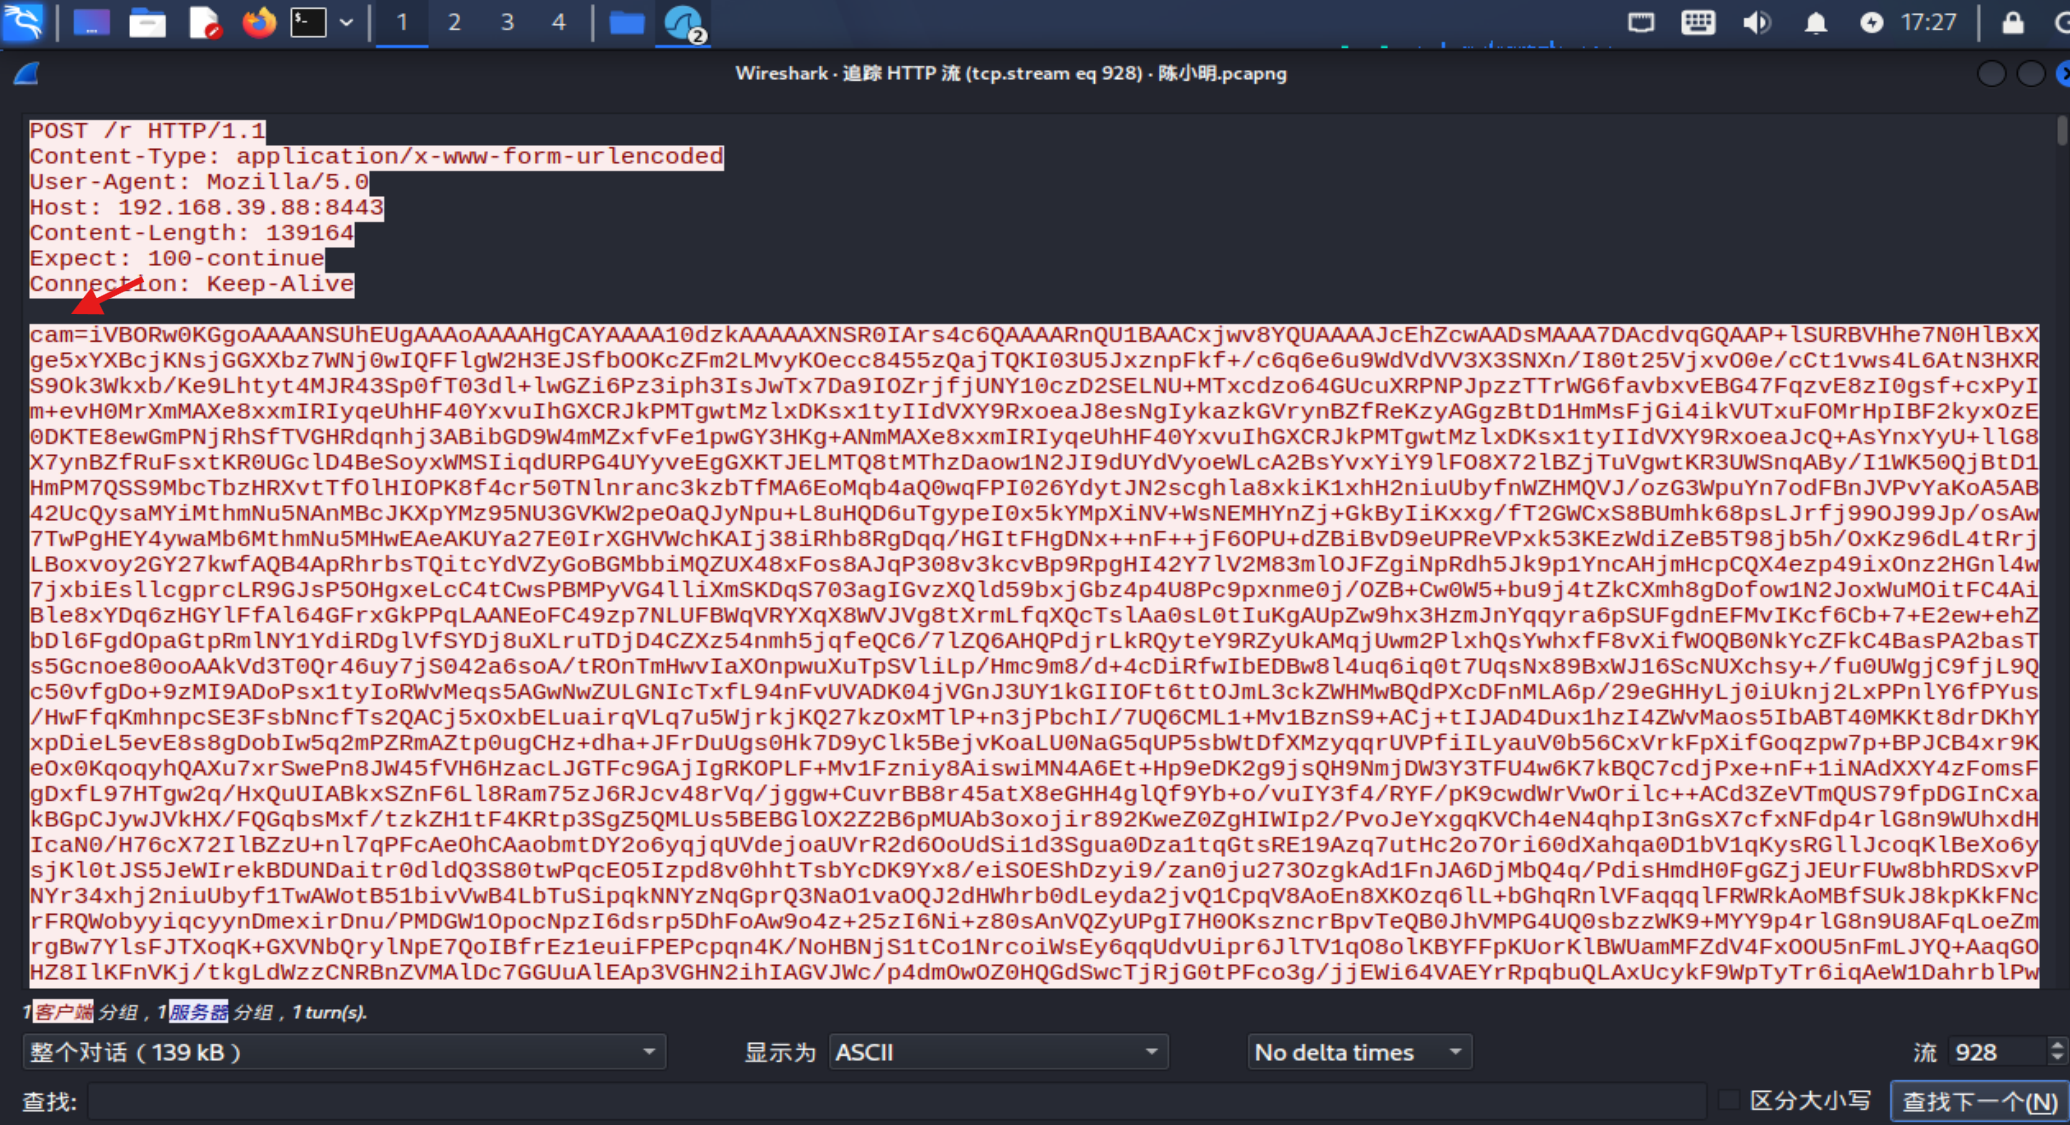Click the Wireshark fin icon in title bar

click(x=26, y=73)
